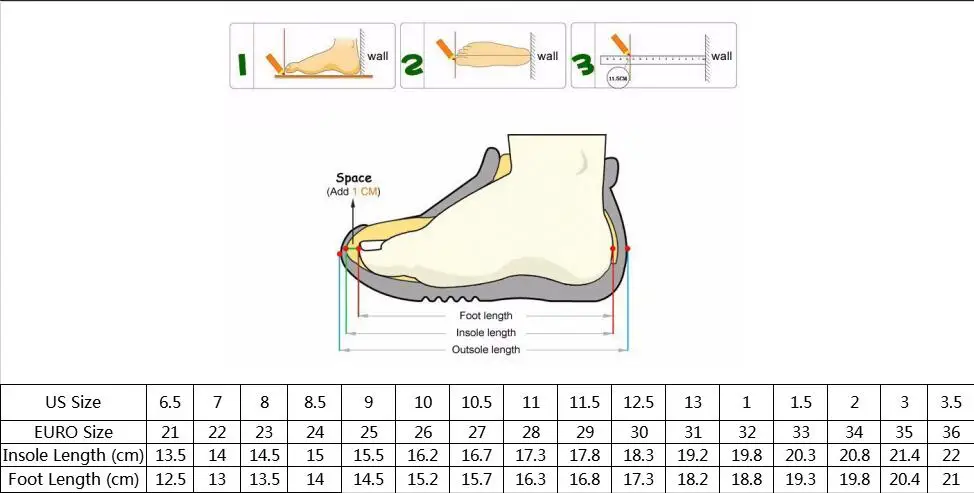The width and height of the screenshot is (974, 493).
Task: Click US size 10.5 cell
Action: pyautogui.click(x=477, y=402)
